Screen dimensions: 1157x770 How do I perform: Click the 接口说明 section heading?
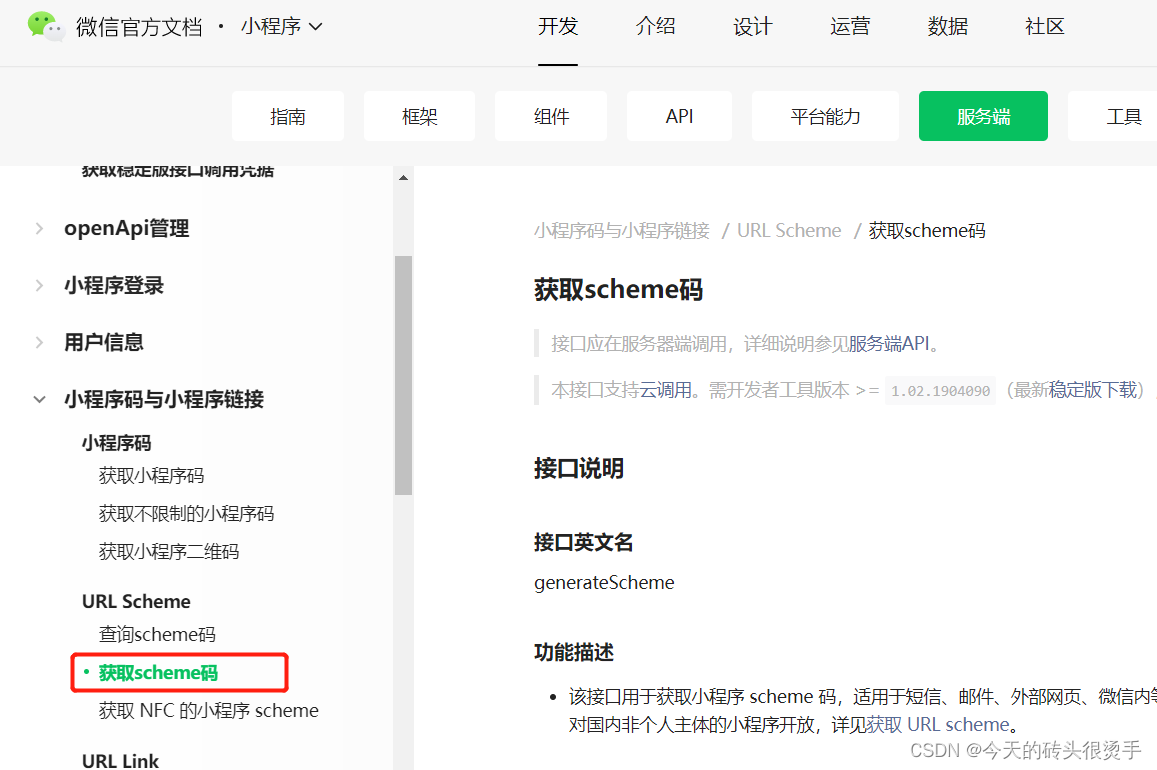579,468
